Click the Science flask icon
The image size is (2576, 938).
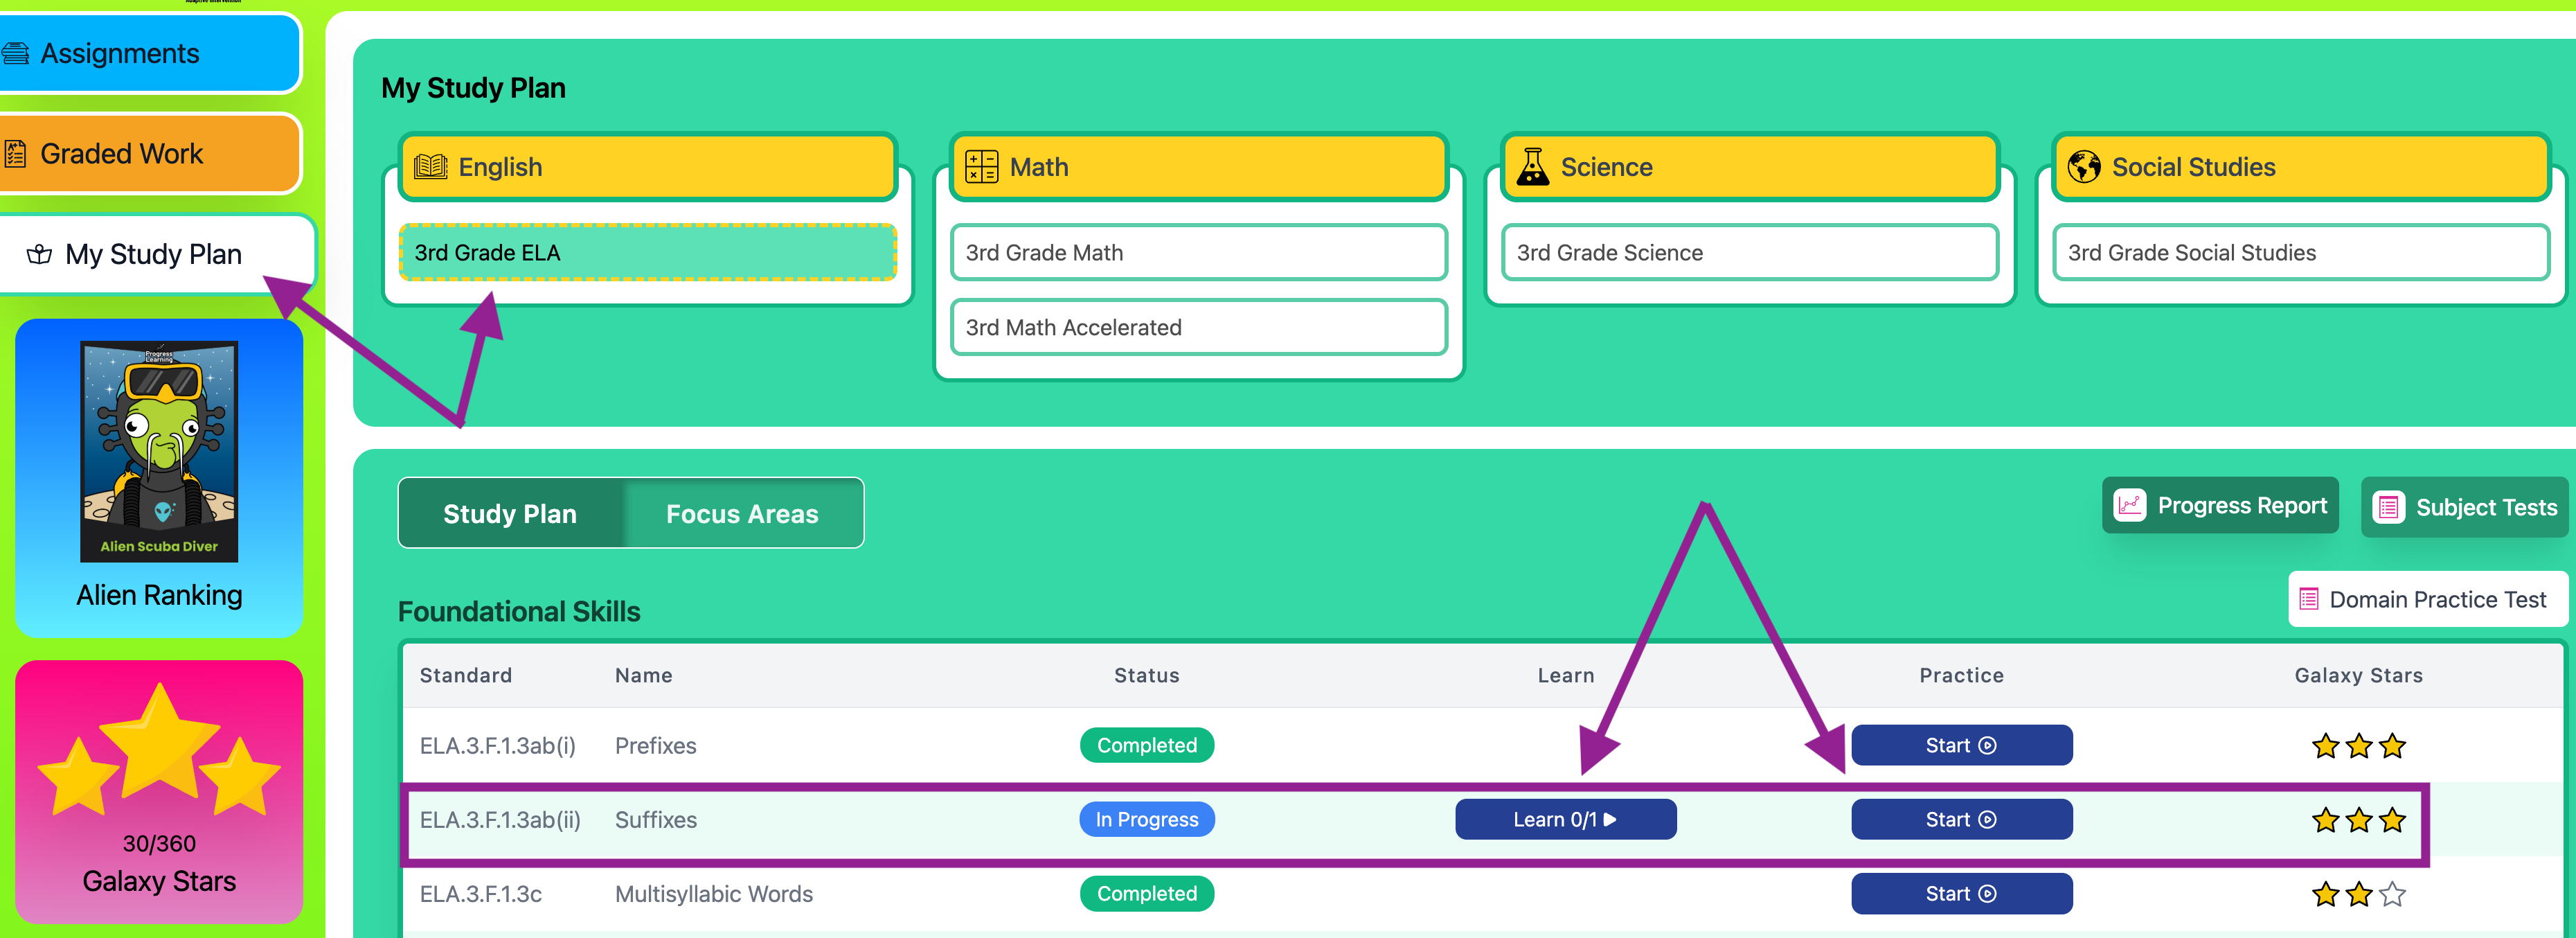click(1532, 167)
